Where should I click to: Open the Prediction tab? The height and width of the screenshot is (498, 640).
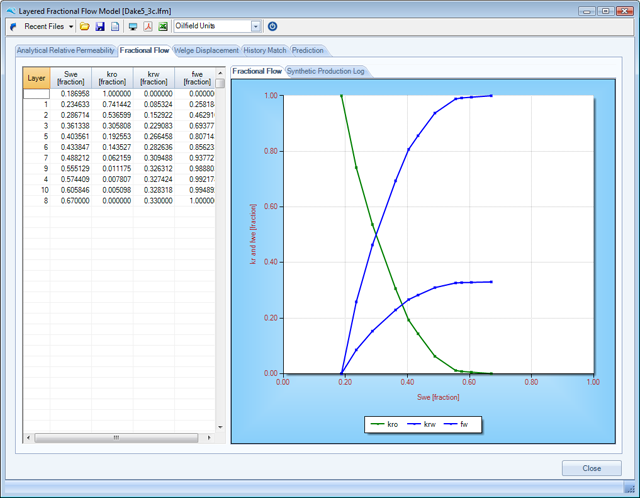coord(308,50)
